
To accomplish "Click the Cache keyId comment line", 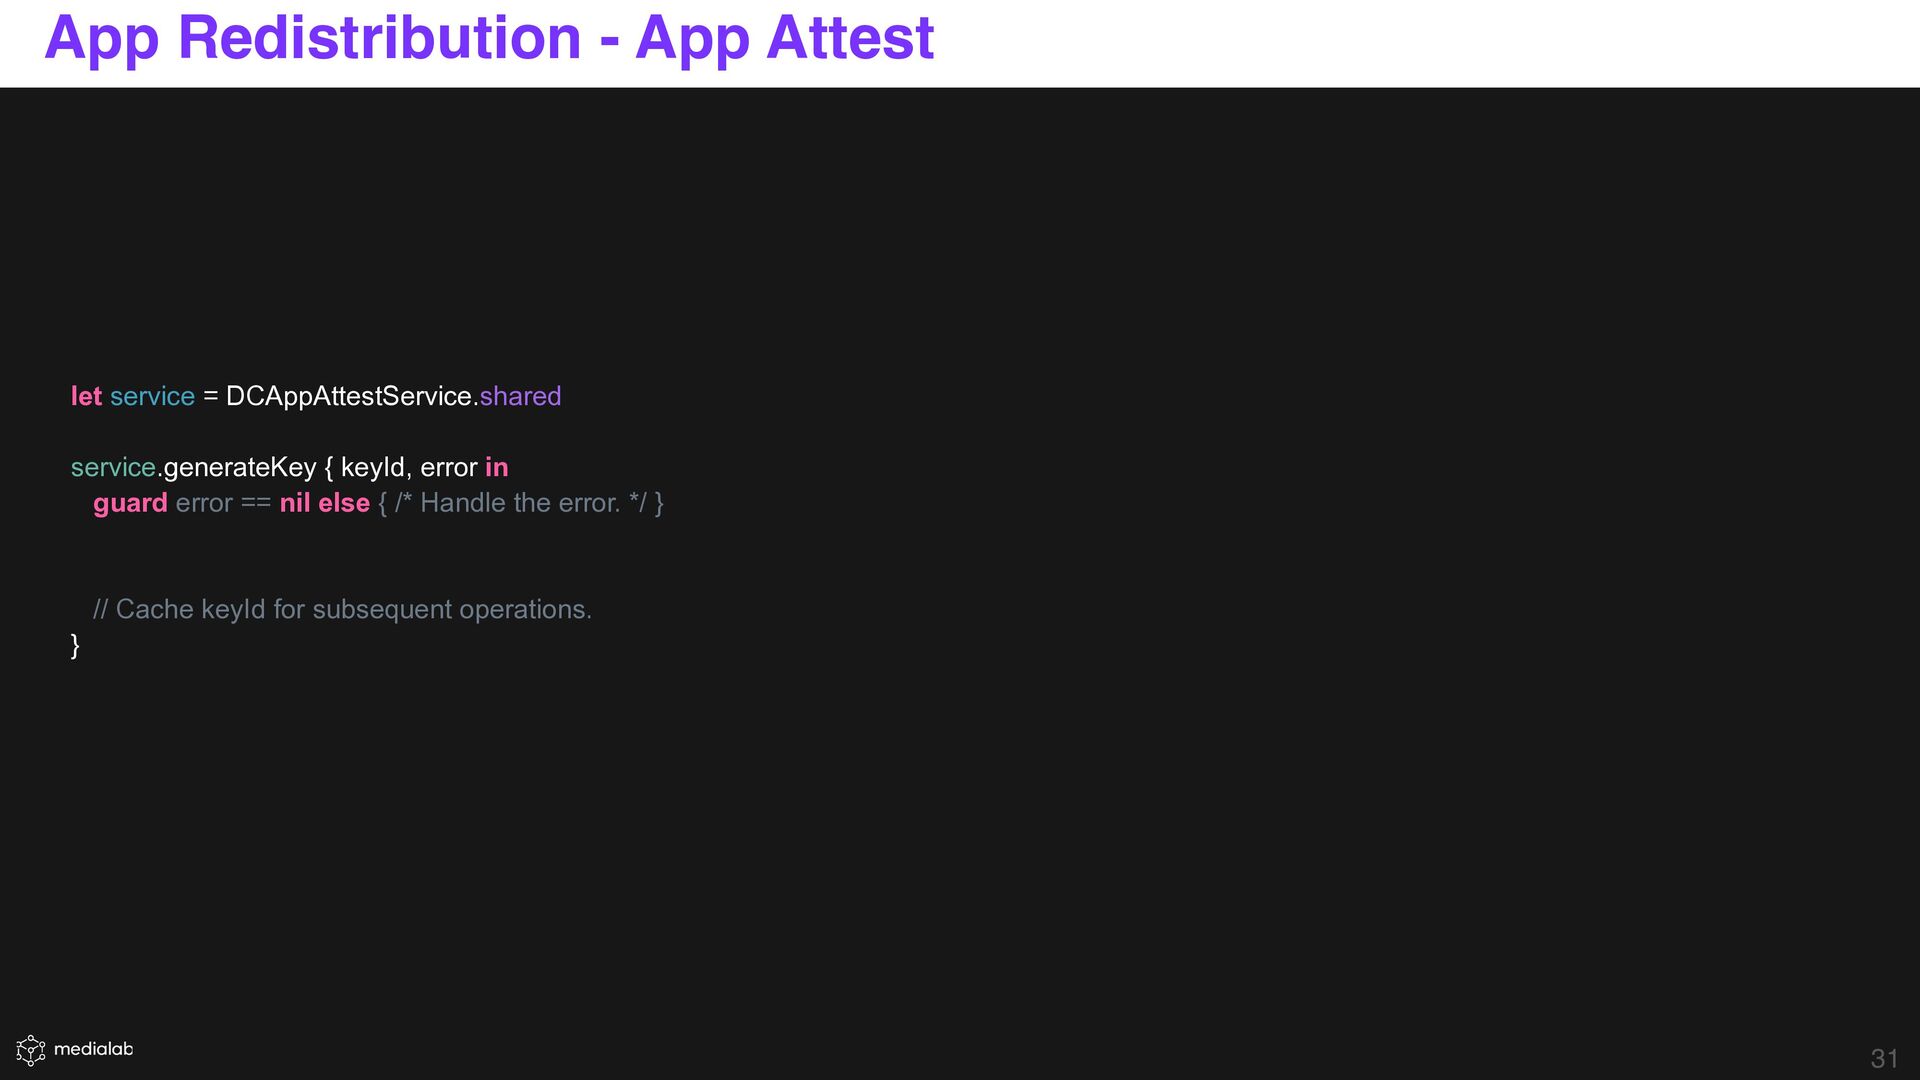I will [342, 609].
